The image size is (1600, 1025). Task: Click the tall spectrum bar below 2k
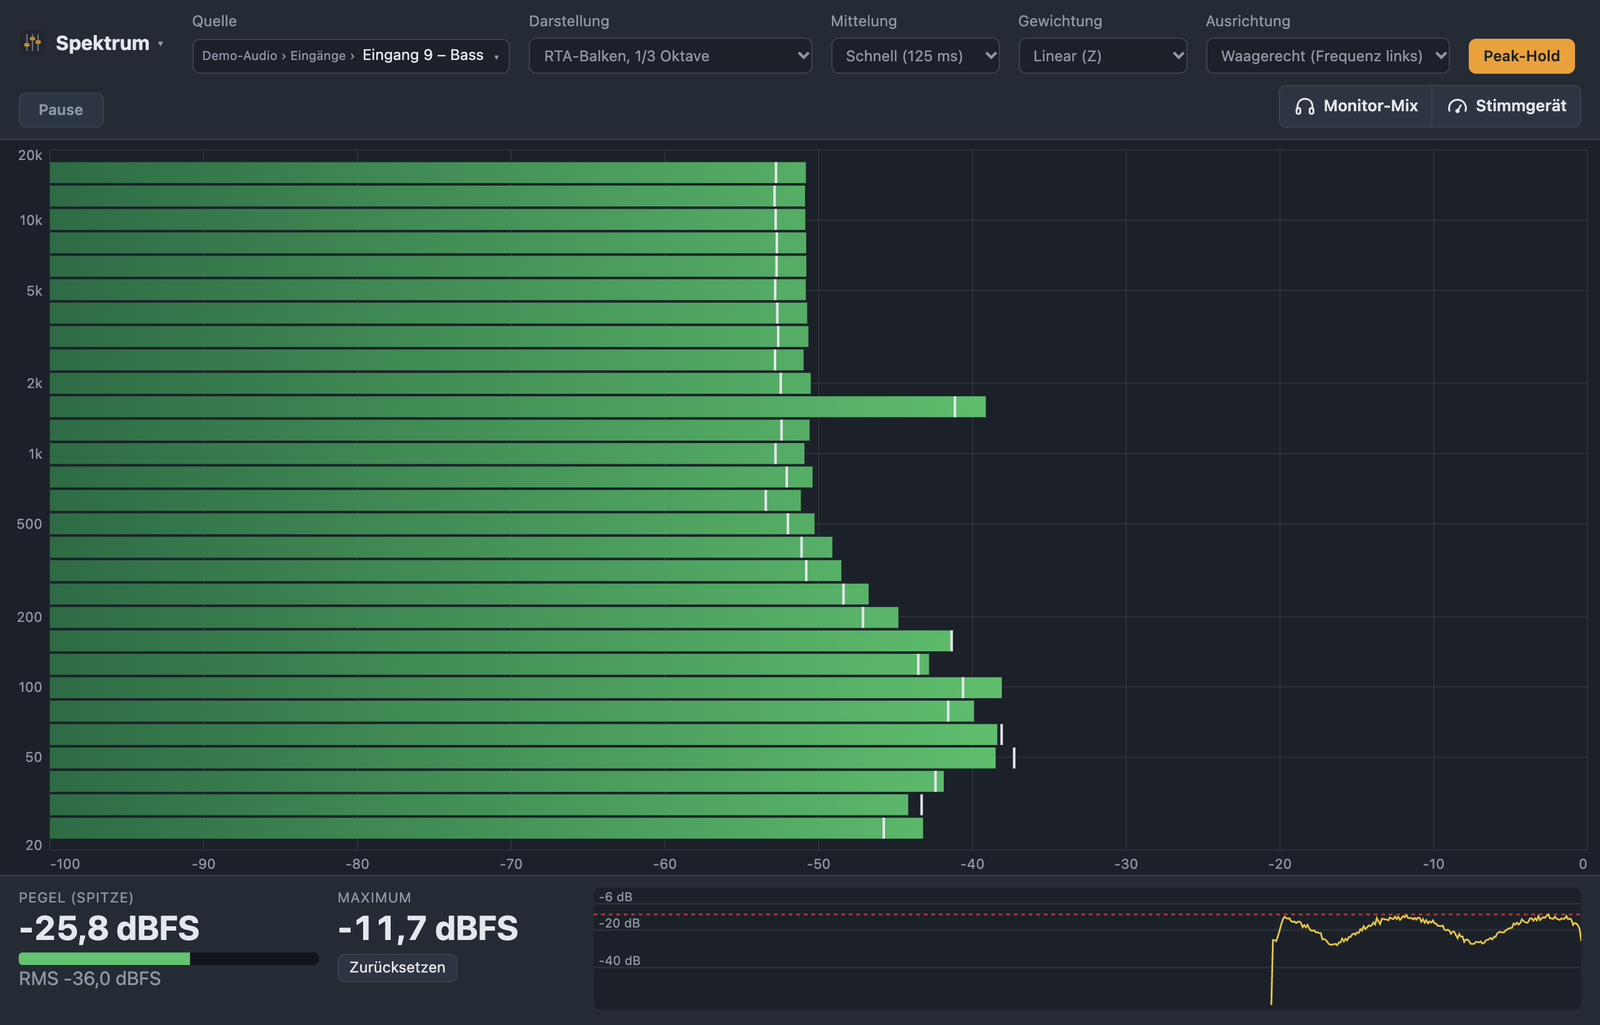click(x=518, y=407)
